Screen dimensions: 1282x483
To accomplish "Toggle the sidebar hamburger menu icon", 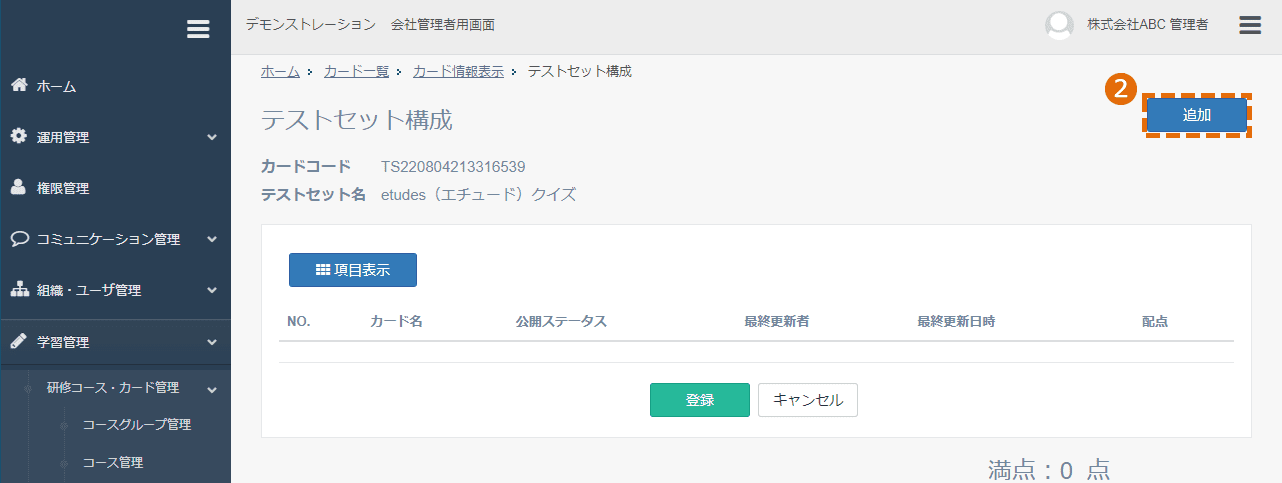I will pos(198,29).
